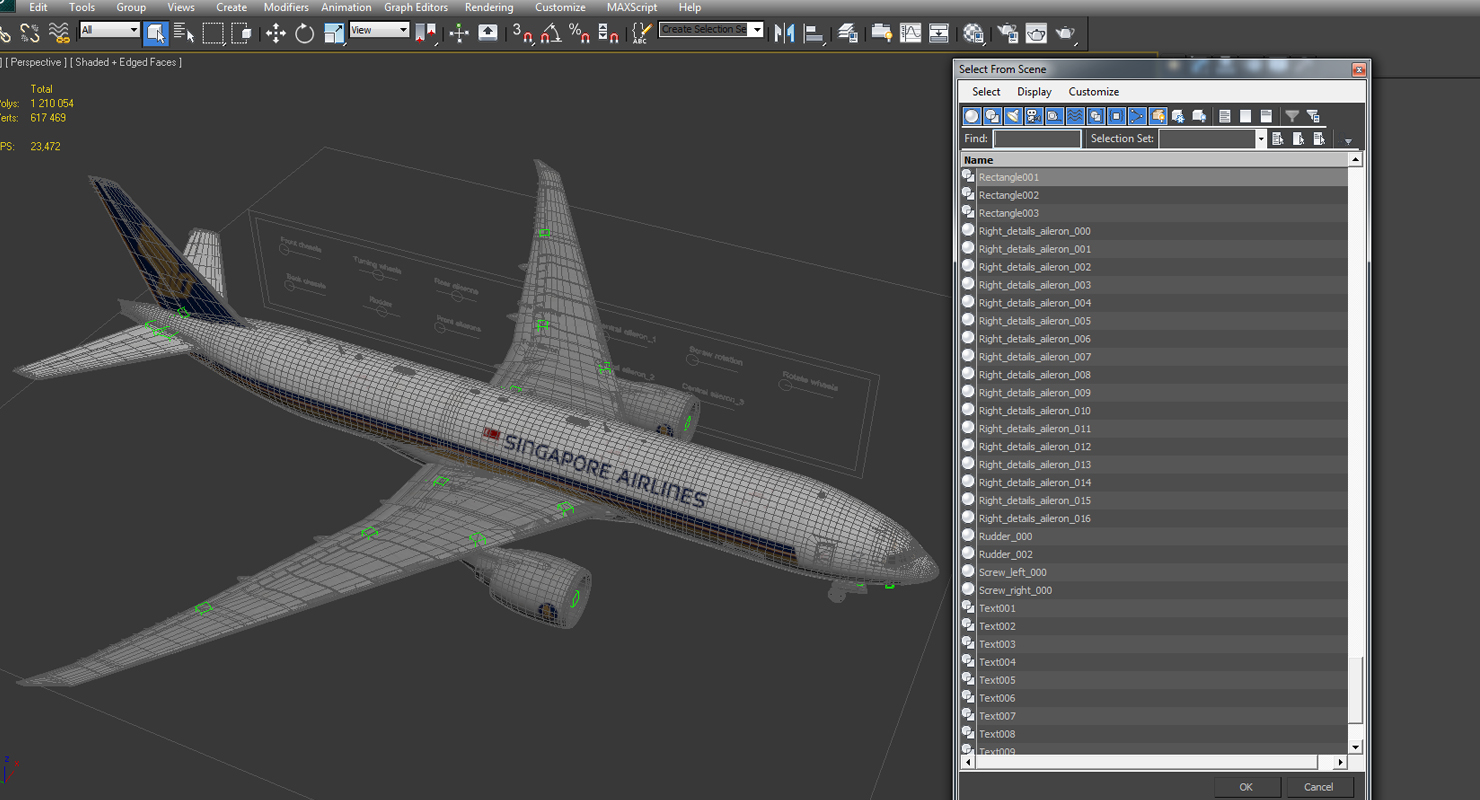Click the Align tool icon
Viewport: 1480px width, 800px height.
pos(814,33)
